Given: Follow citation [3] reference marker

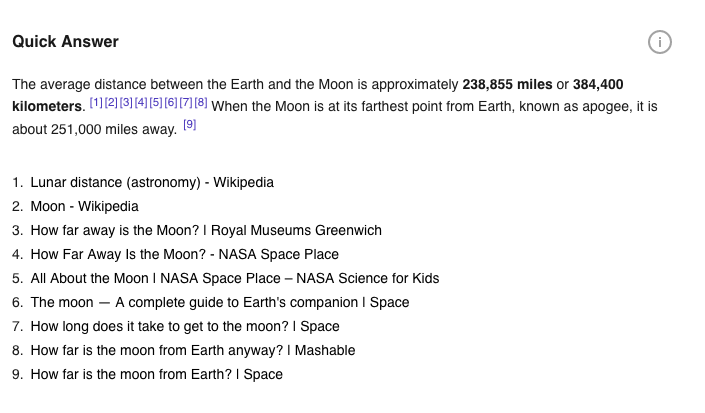Looking at the screenshot, I should [x=126, y=103].
